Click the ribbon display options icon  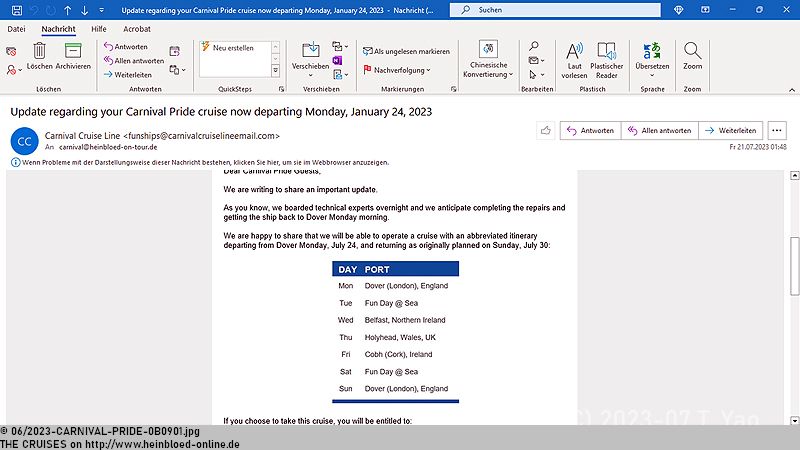(705, 10)
